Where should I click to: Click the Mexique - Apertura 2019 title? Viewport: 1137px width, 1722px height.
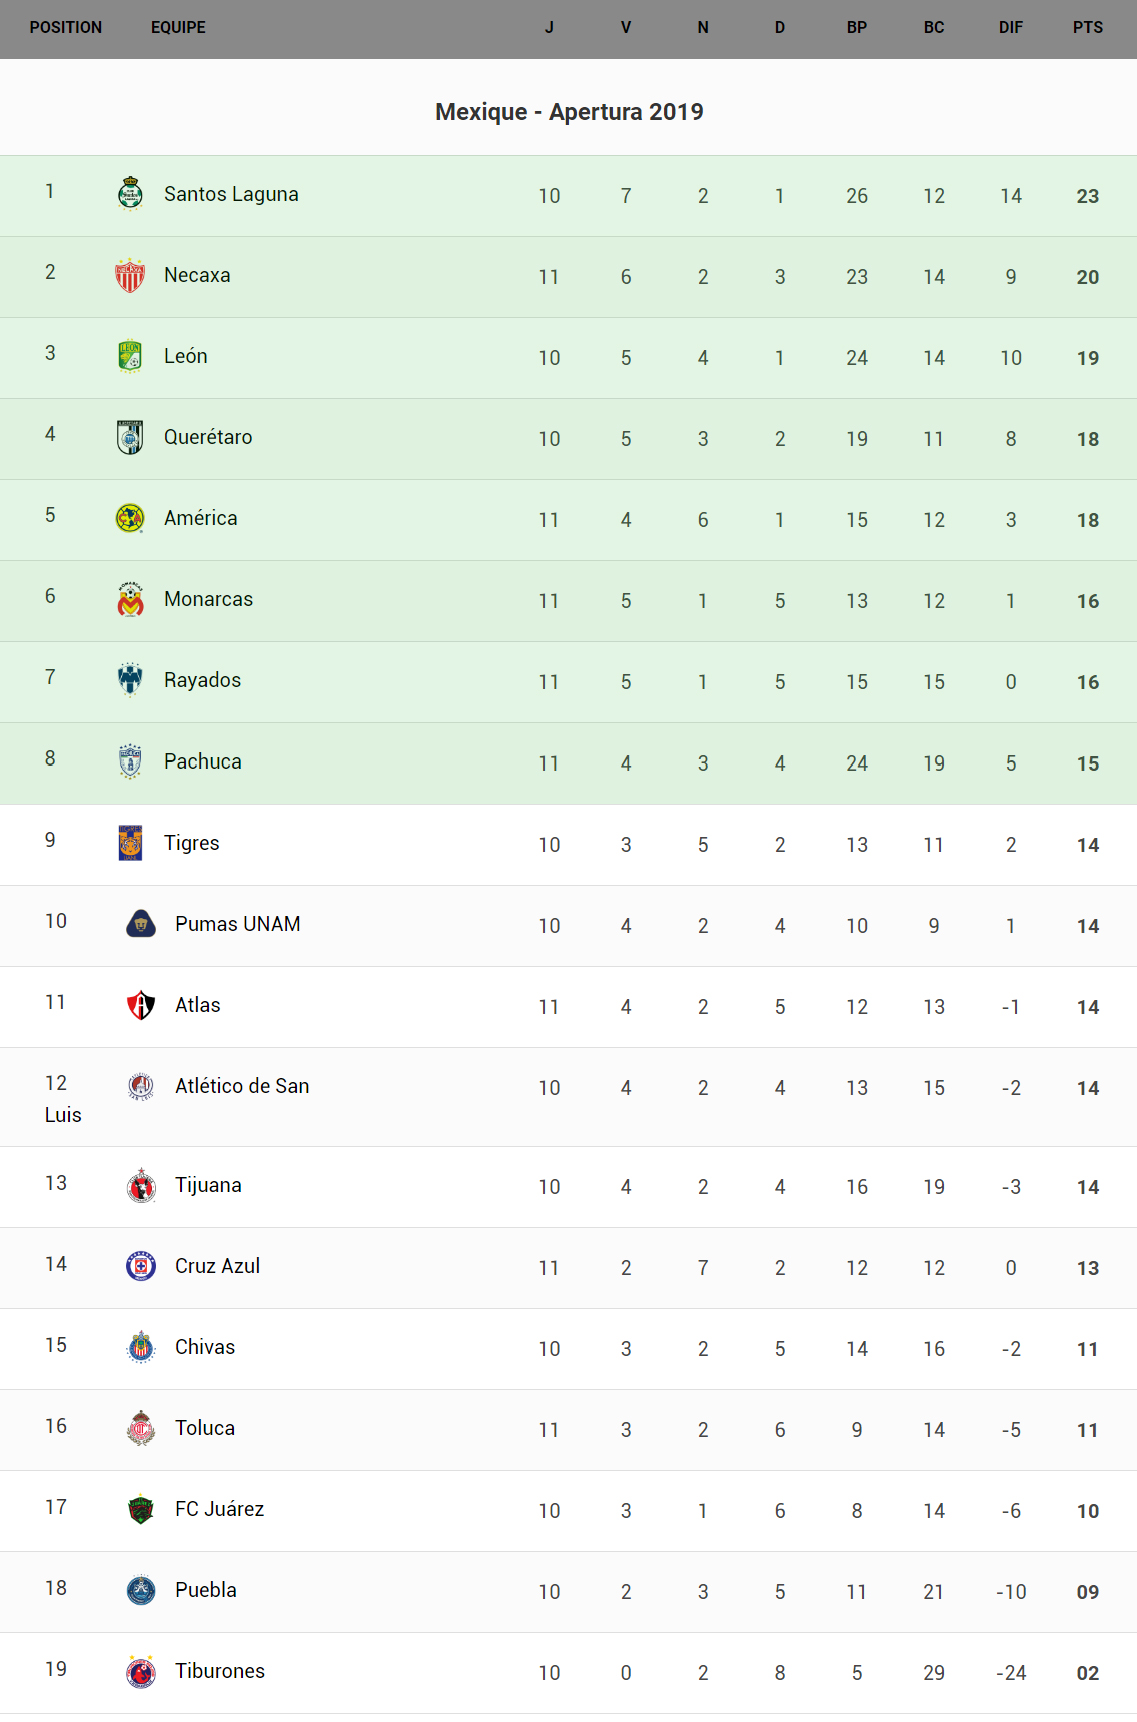point(569,112)
